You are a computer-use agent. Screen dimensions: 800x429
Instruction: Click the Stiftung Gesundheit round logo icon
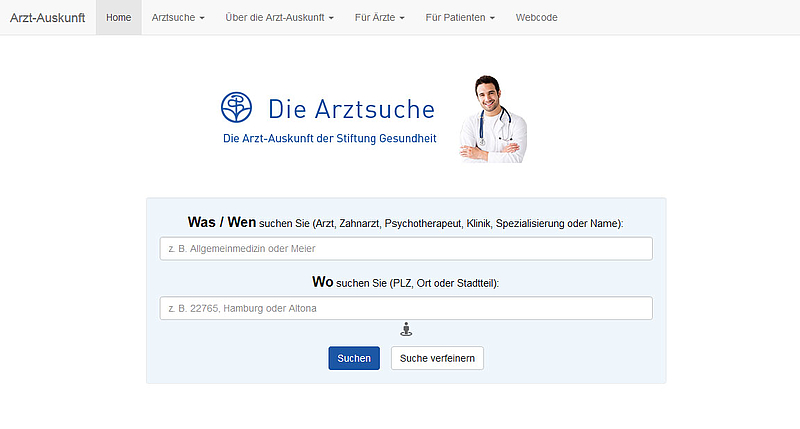coord(236,107)
